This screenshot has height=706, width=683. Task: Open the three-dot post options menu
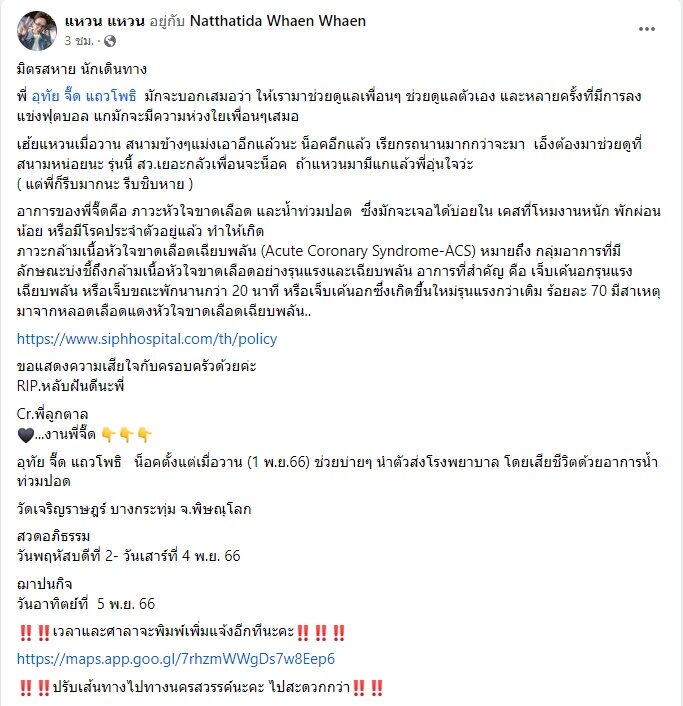[647, 29]
